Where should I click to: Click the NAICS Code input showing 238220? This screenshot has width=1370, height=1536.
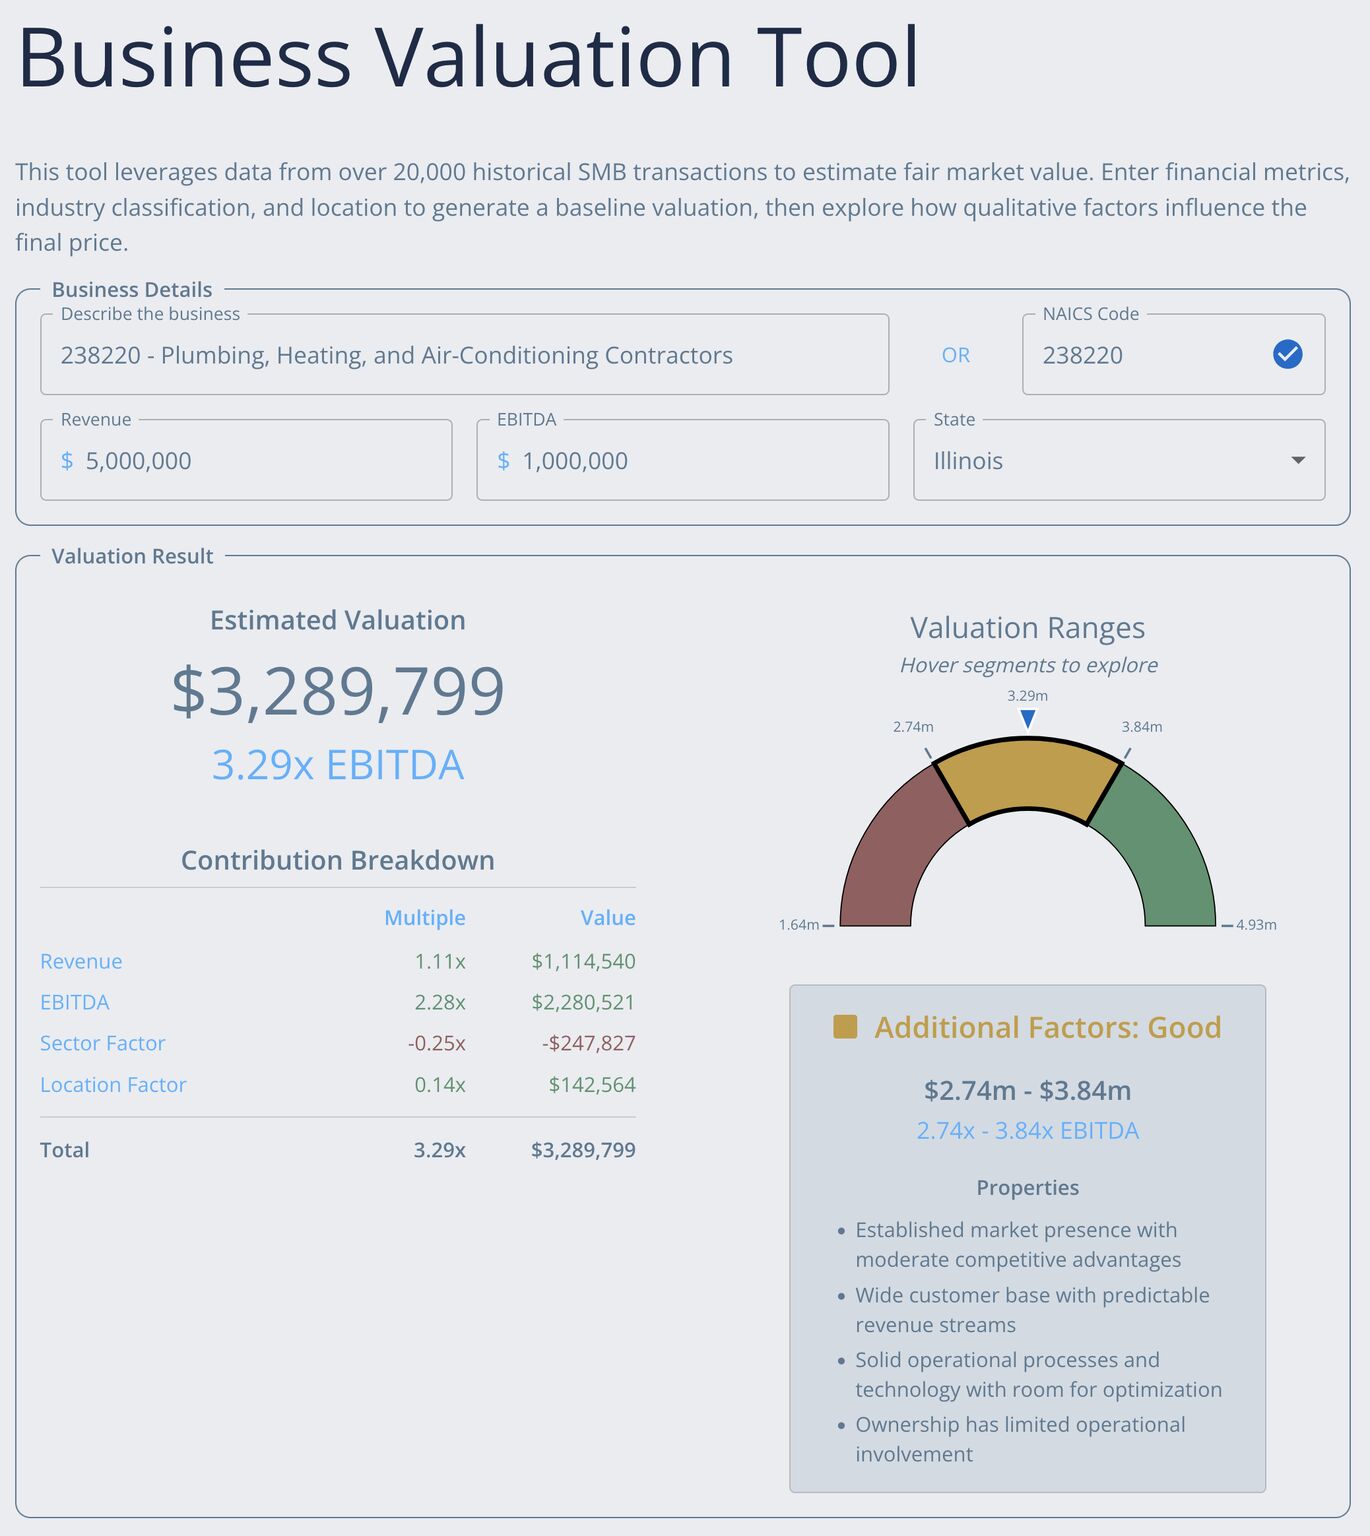coord(1150,356)
